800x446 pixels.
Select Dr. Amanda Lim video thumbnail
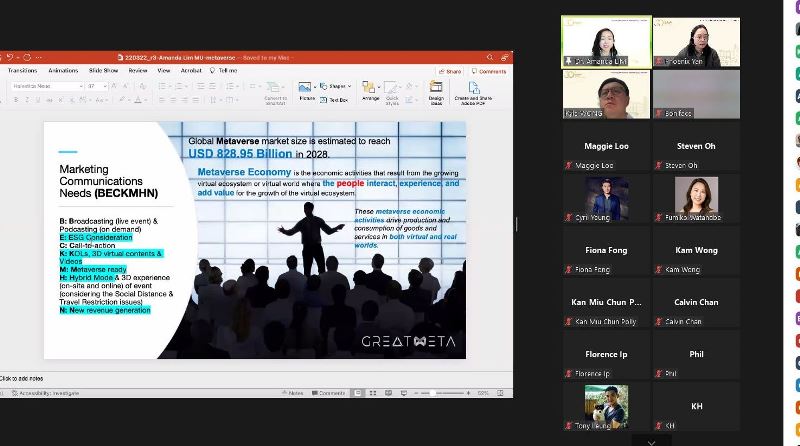tap(606, 42)
